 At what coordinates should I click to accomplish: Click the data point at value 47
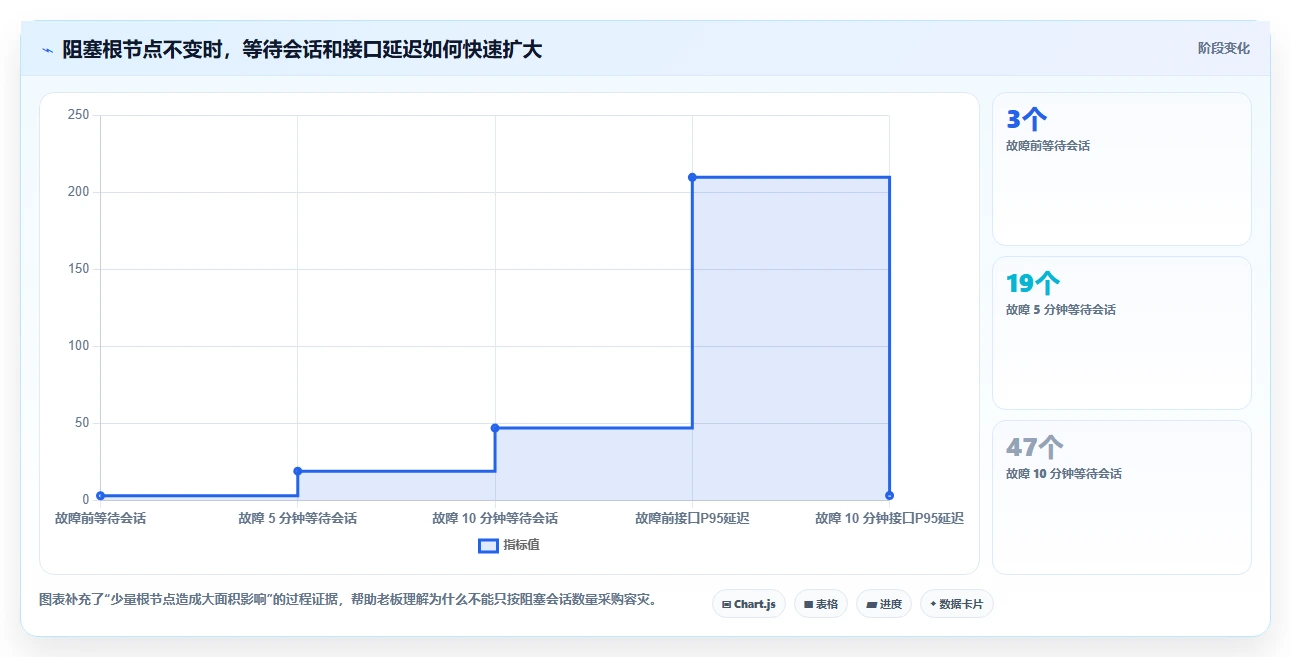coord(495,428)
